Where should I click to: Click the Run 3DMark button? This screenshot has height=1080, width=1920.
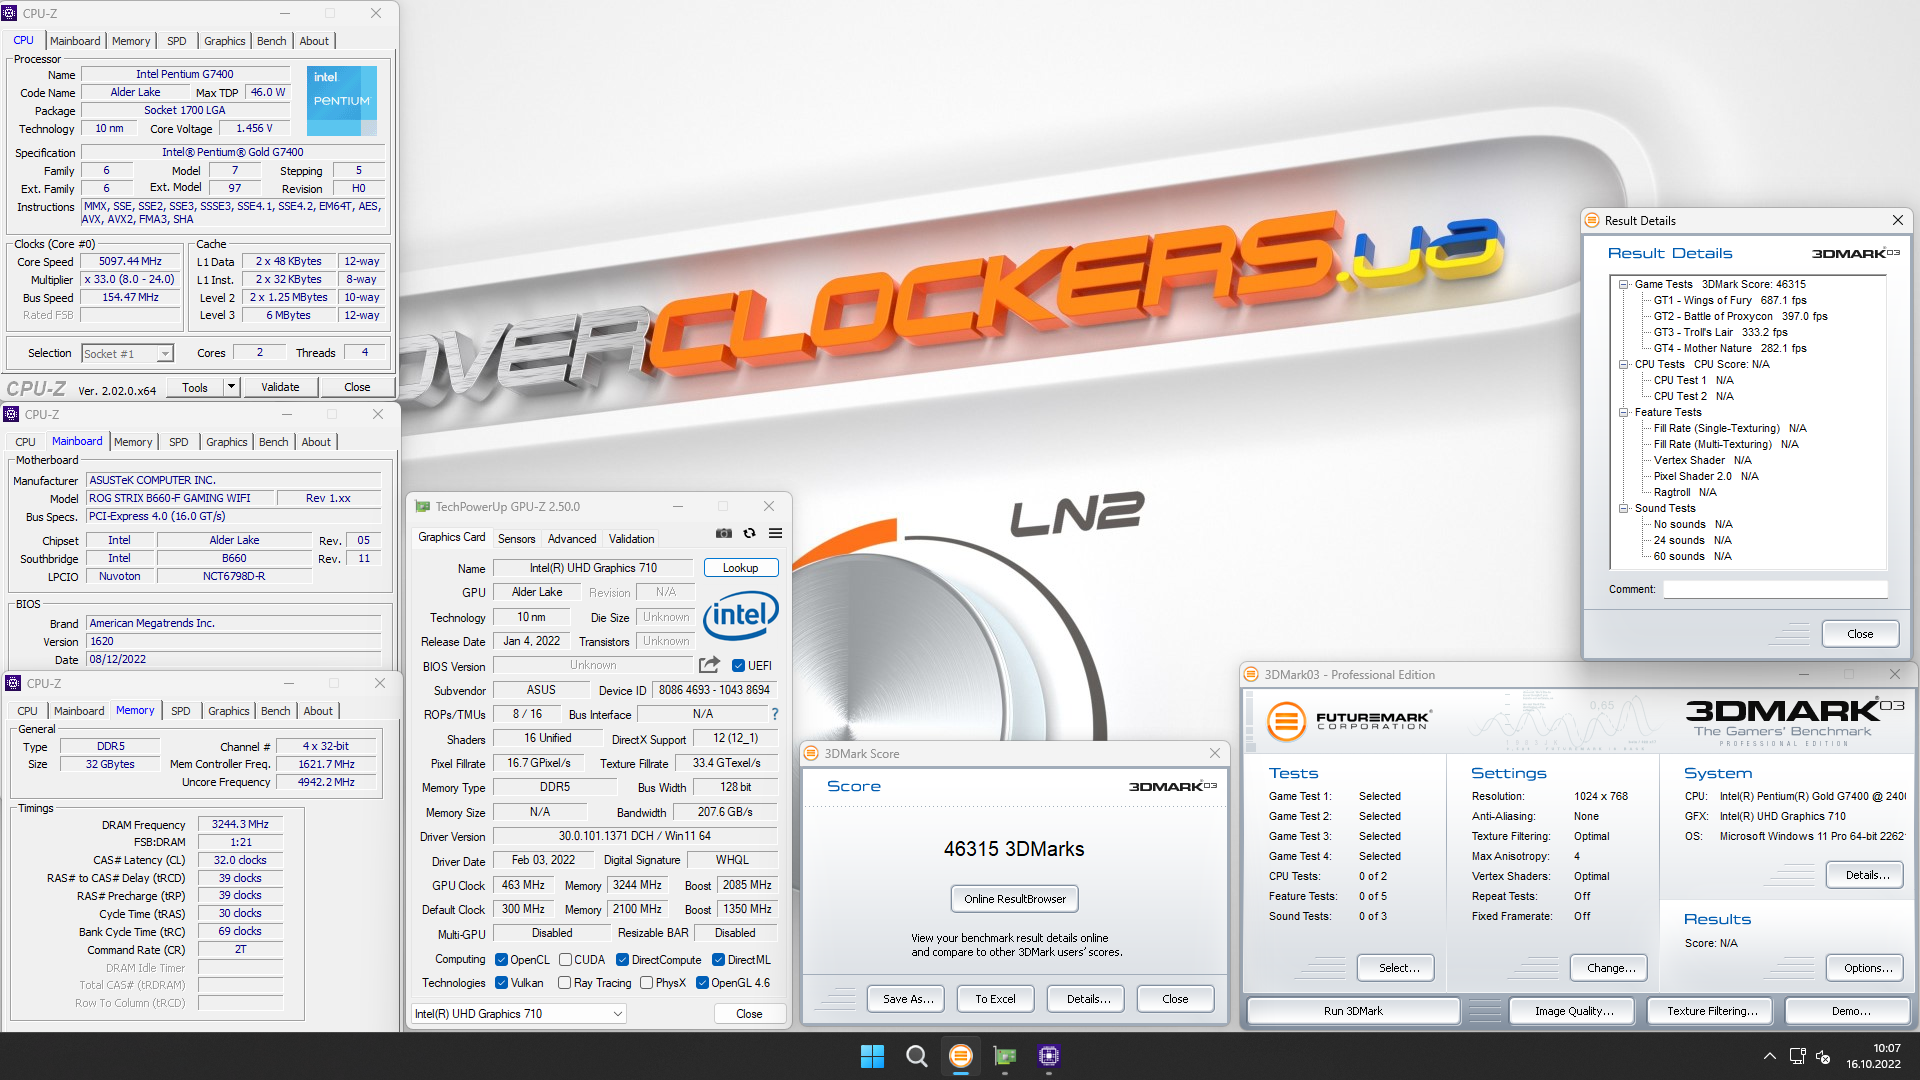pyautogui.click(x=1353, y=1011)
